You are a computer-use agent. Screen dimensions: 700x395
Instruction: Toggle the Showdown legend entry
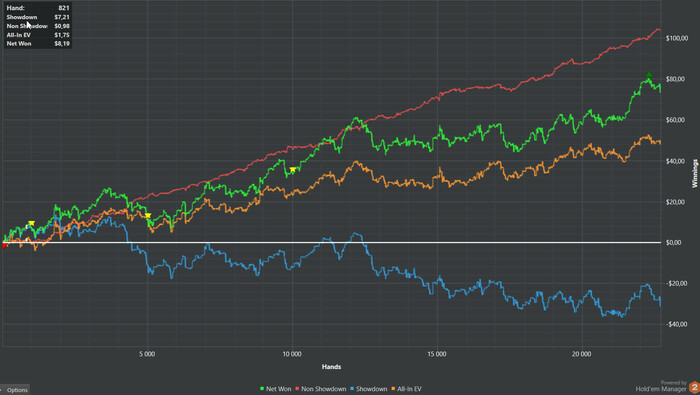(x=368, y=389)
